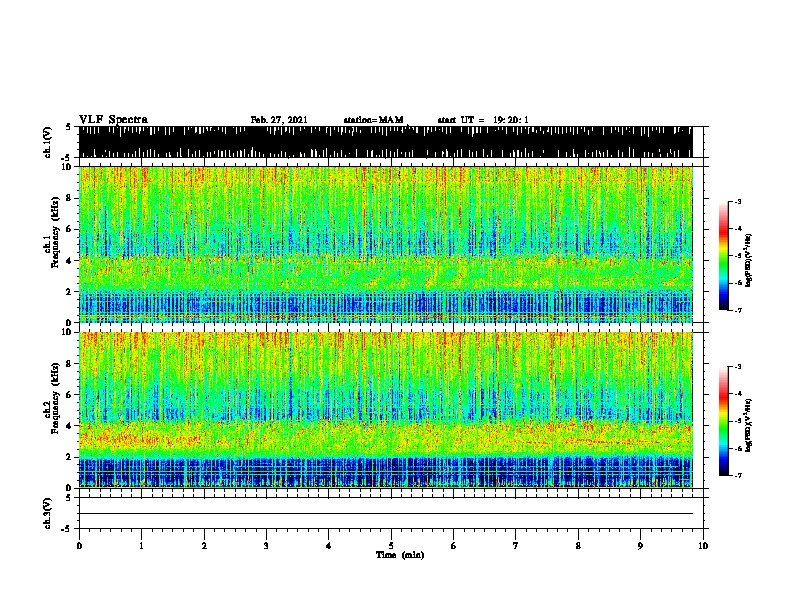Click time axis tick label "0"
792x612 pixels.
point(79,546)
